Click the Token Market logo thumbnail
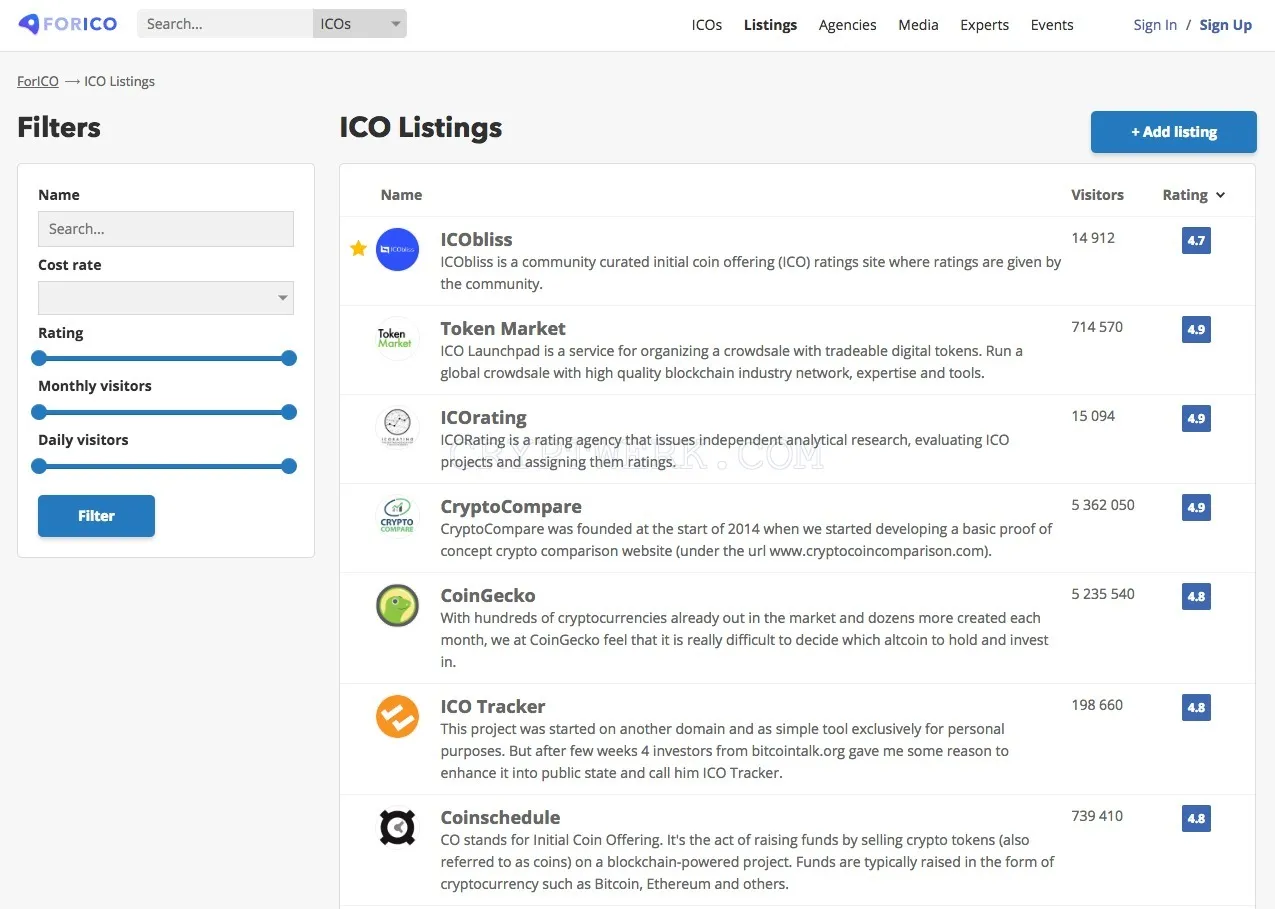Image resolution: width=1275 pixels, height=909 pixels. (395, 338)
